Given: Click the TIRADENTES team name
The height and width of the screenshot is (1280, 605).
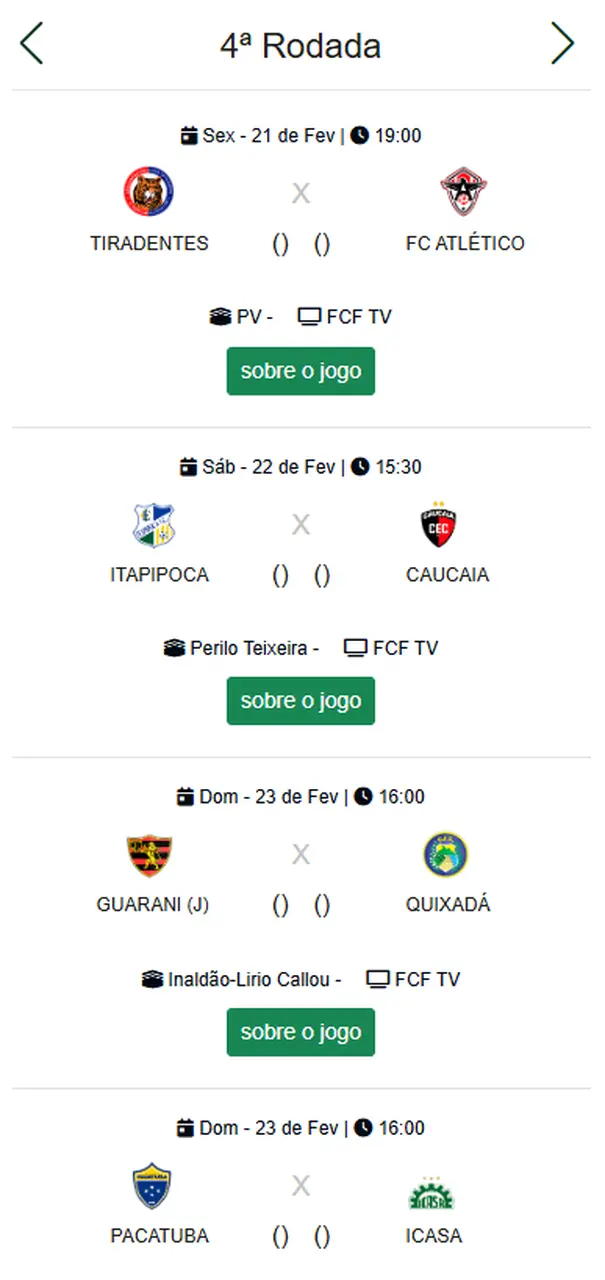Looking at the screenshot, I should 149,243.
